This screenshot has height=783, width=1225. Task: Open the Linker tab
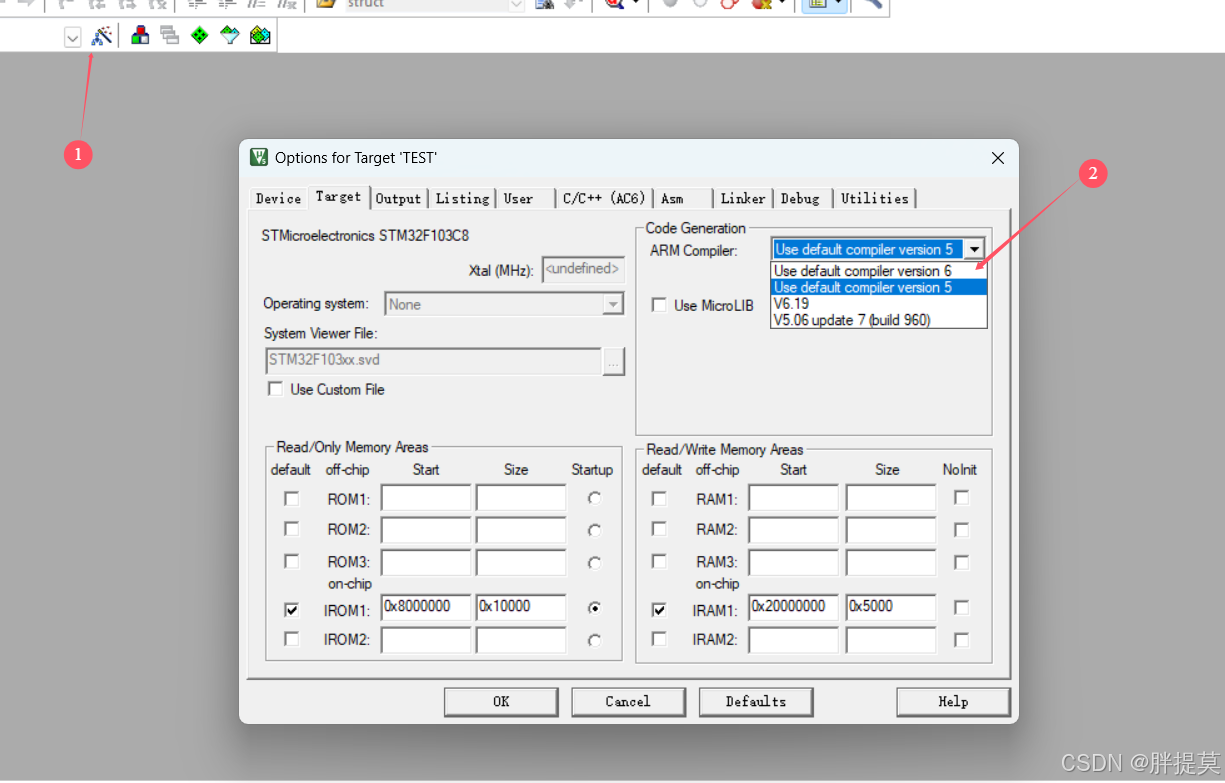743,198
